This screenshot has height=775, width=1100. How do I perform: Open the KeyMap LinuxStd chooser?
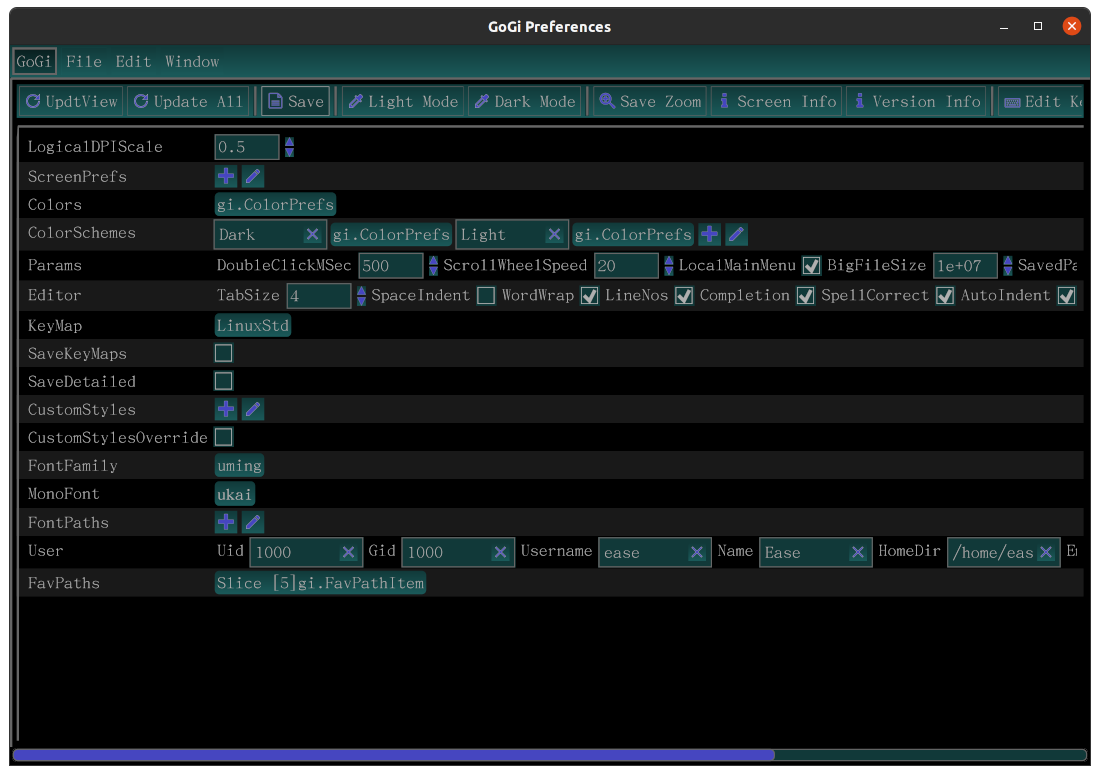[253, 326]
